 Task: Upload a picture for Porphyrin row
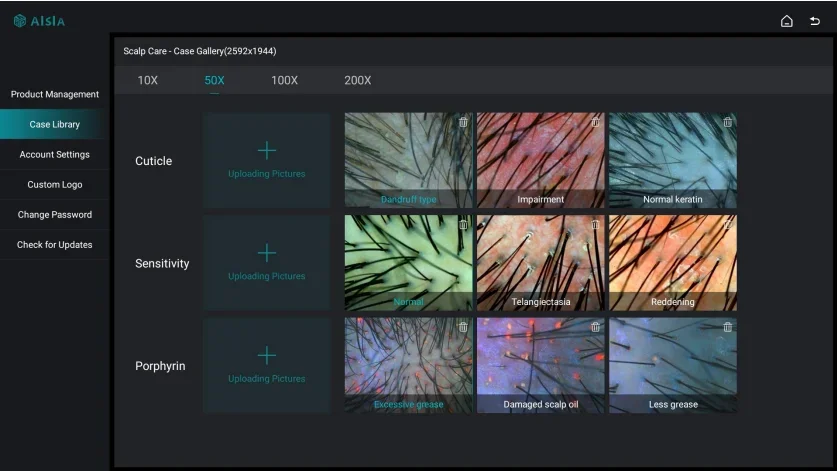pos(267,365)
